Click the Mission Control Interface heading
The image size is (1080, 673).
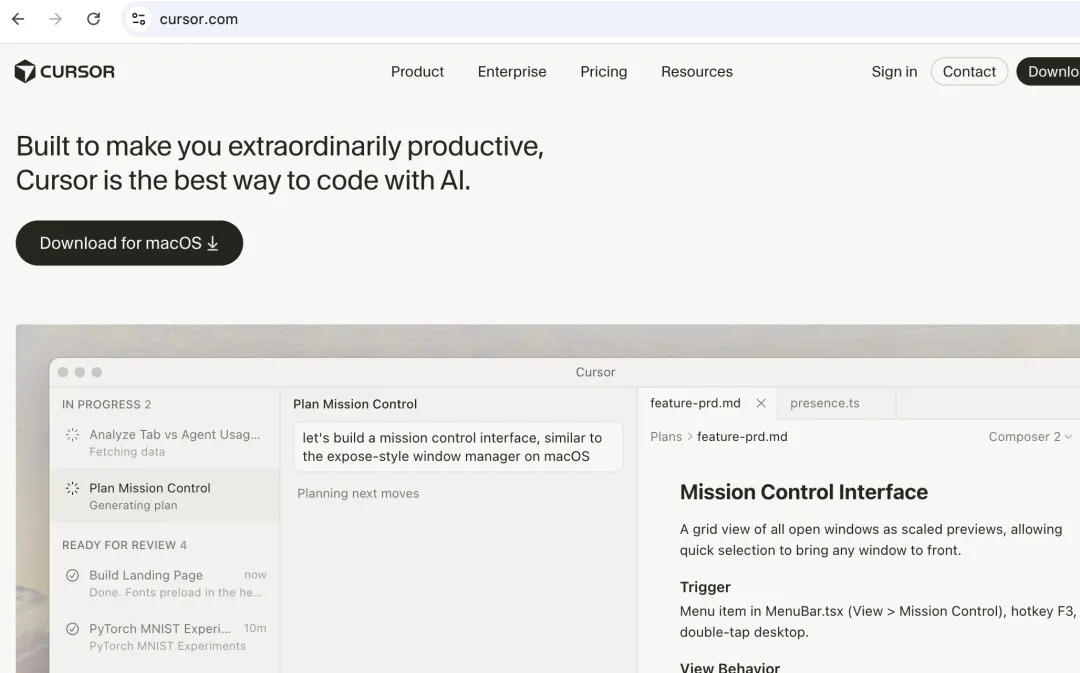[x=804, y=492]
